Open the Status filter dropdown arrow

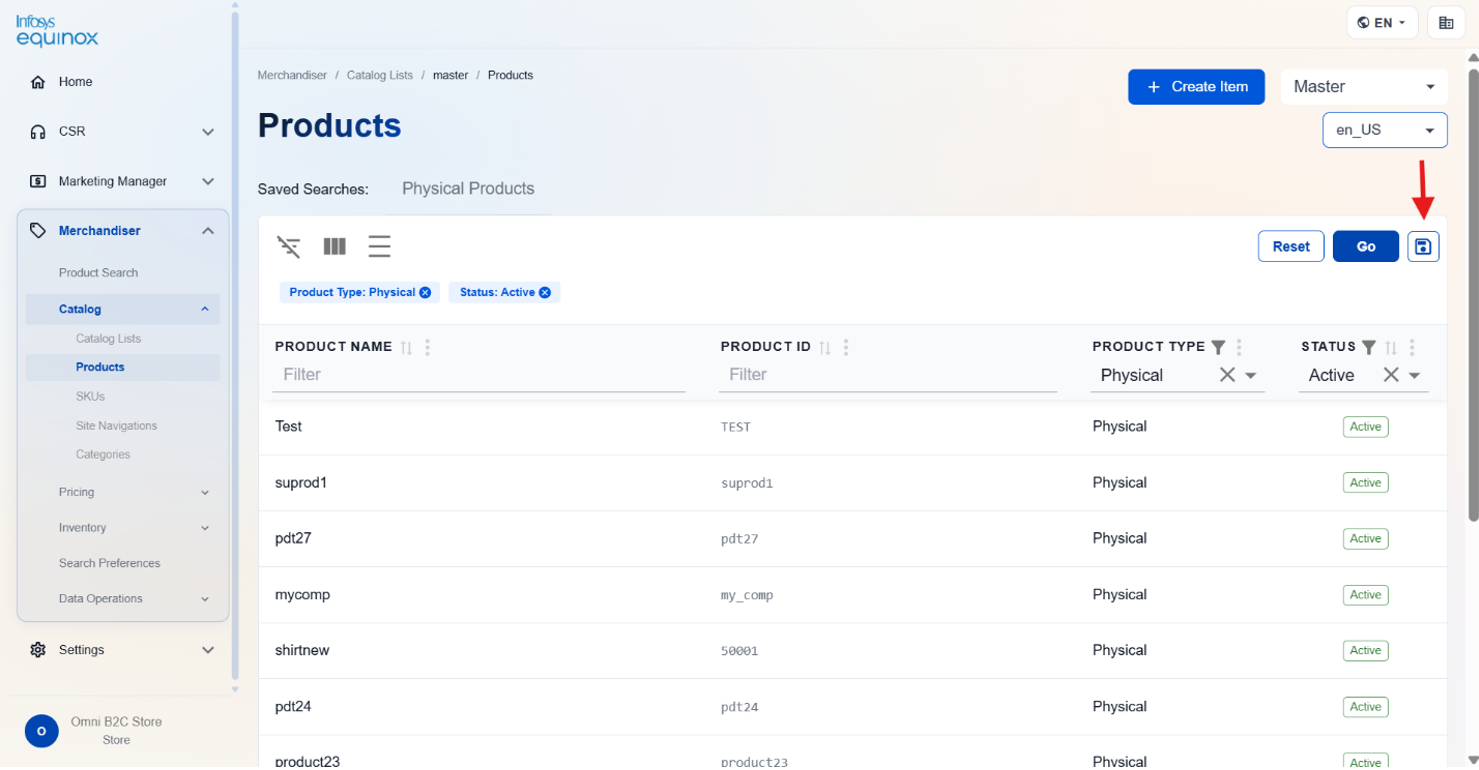pos(1415,376)
